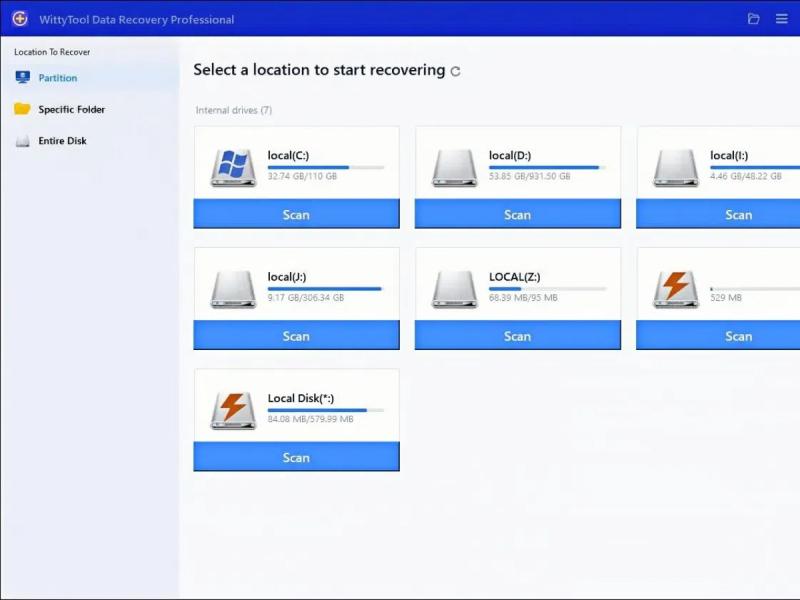The height and width of the screenshot is (600, 800).
Task: Click the refresh icon beside the heading
Action: [456, 71]
